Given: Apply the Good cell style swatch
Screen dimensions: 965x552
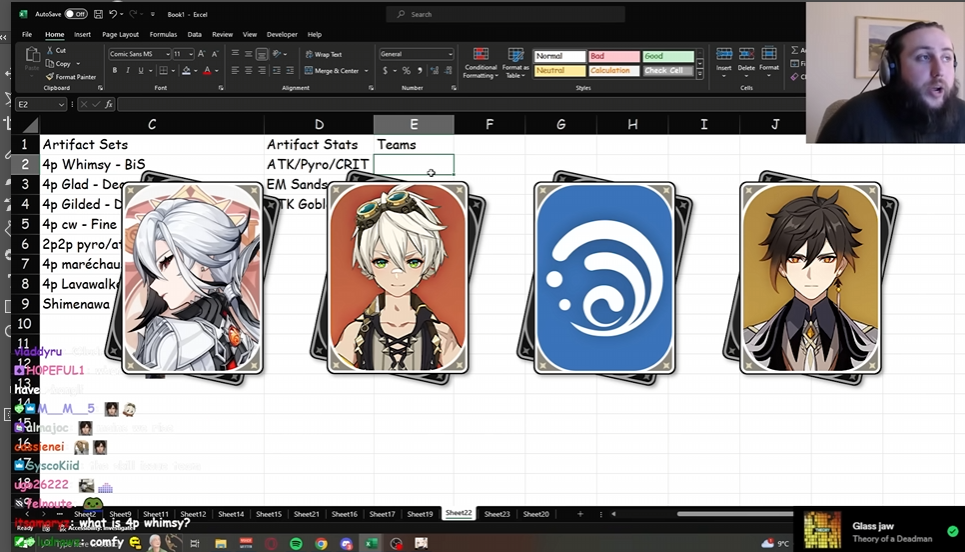Looking at the screenshot, I should [x=667, y=57].
